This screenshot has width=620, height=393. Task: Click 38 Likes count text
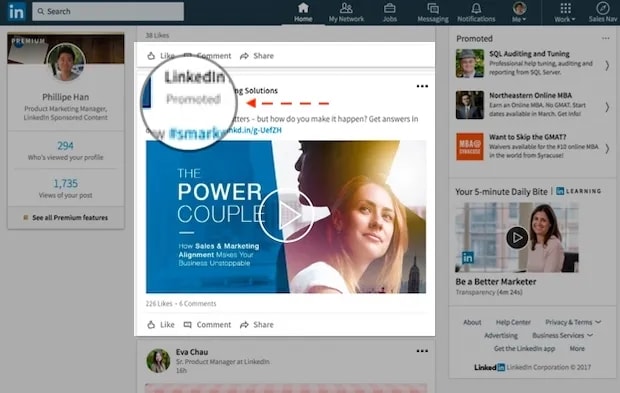(157, 36)
